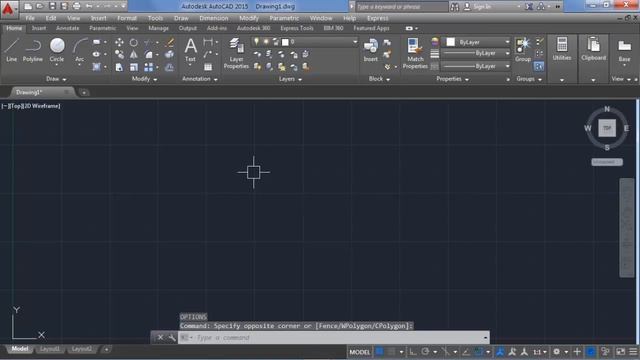The width and height of the screenshot is (640, 360).
Task: Expand the Layers panel
Action: (291, 79)
